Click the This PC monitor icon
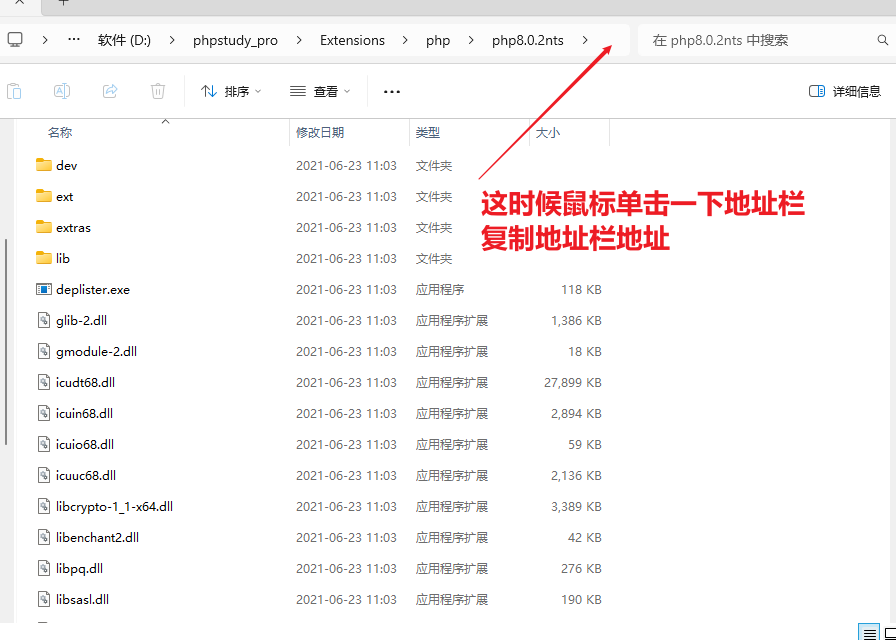The image size is (896, 640). [15, 40]
